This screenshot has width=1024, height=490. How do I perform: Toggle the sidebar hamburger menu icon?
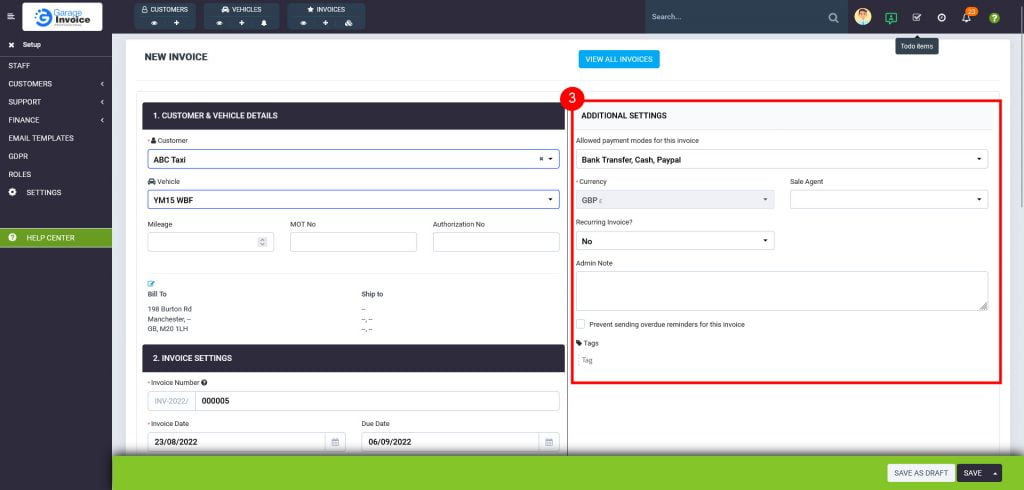click(x=10, y=17)
